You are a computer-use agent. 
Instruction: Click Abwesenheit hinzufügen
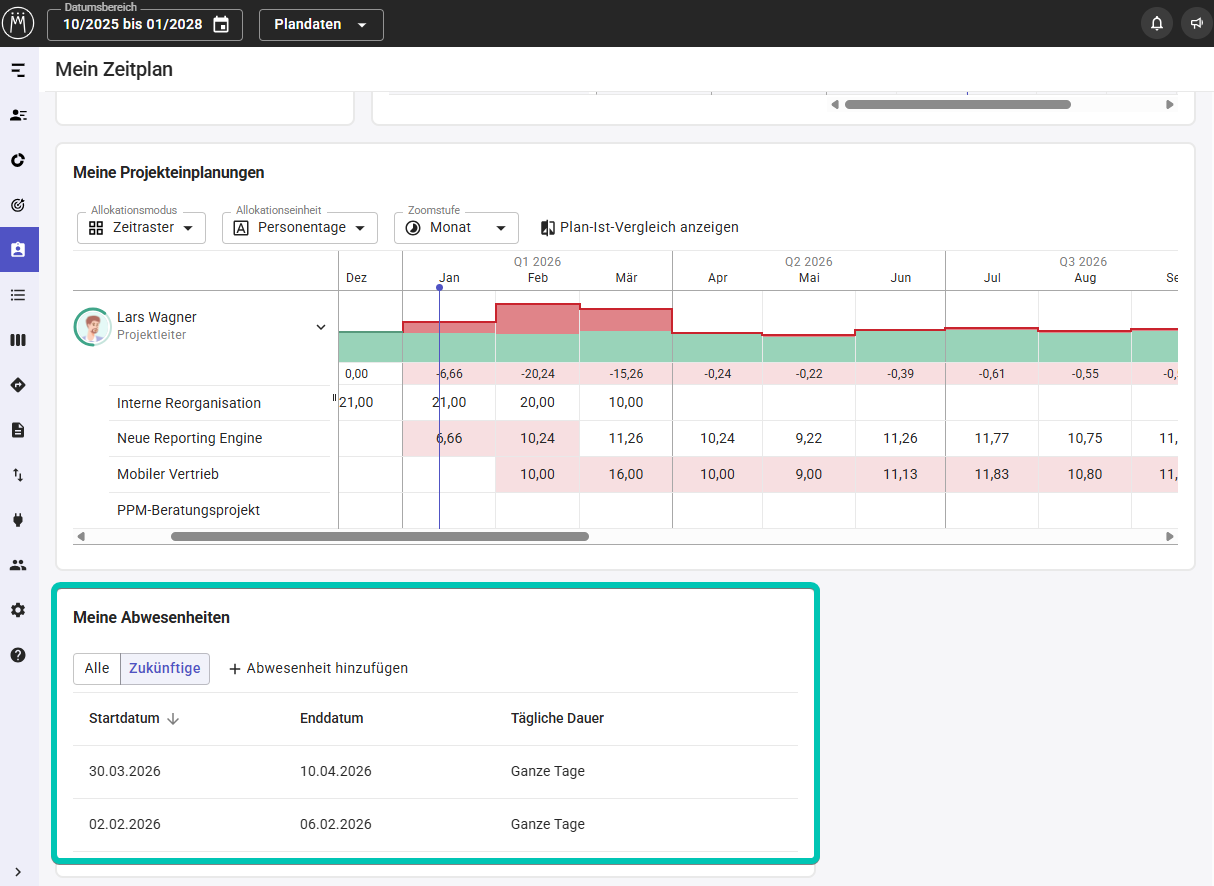(x=318, y=668)
